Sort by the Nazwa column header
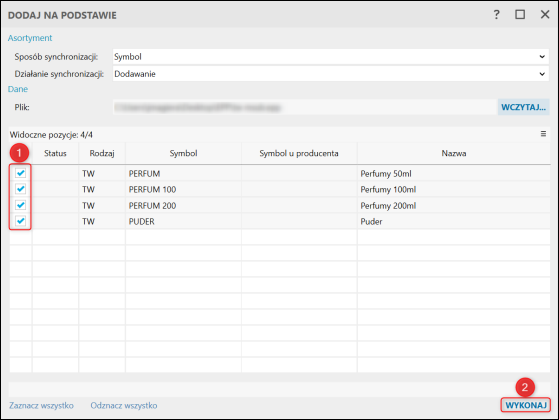 point(453,153)
